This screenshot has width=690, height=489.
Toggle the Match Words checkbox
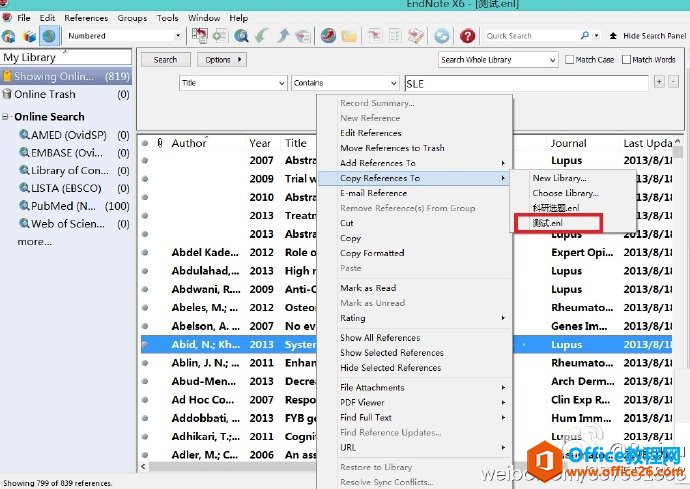pyautogui.click(x=626, y=59)
